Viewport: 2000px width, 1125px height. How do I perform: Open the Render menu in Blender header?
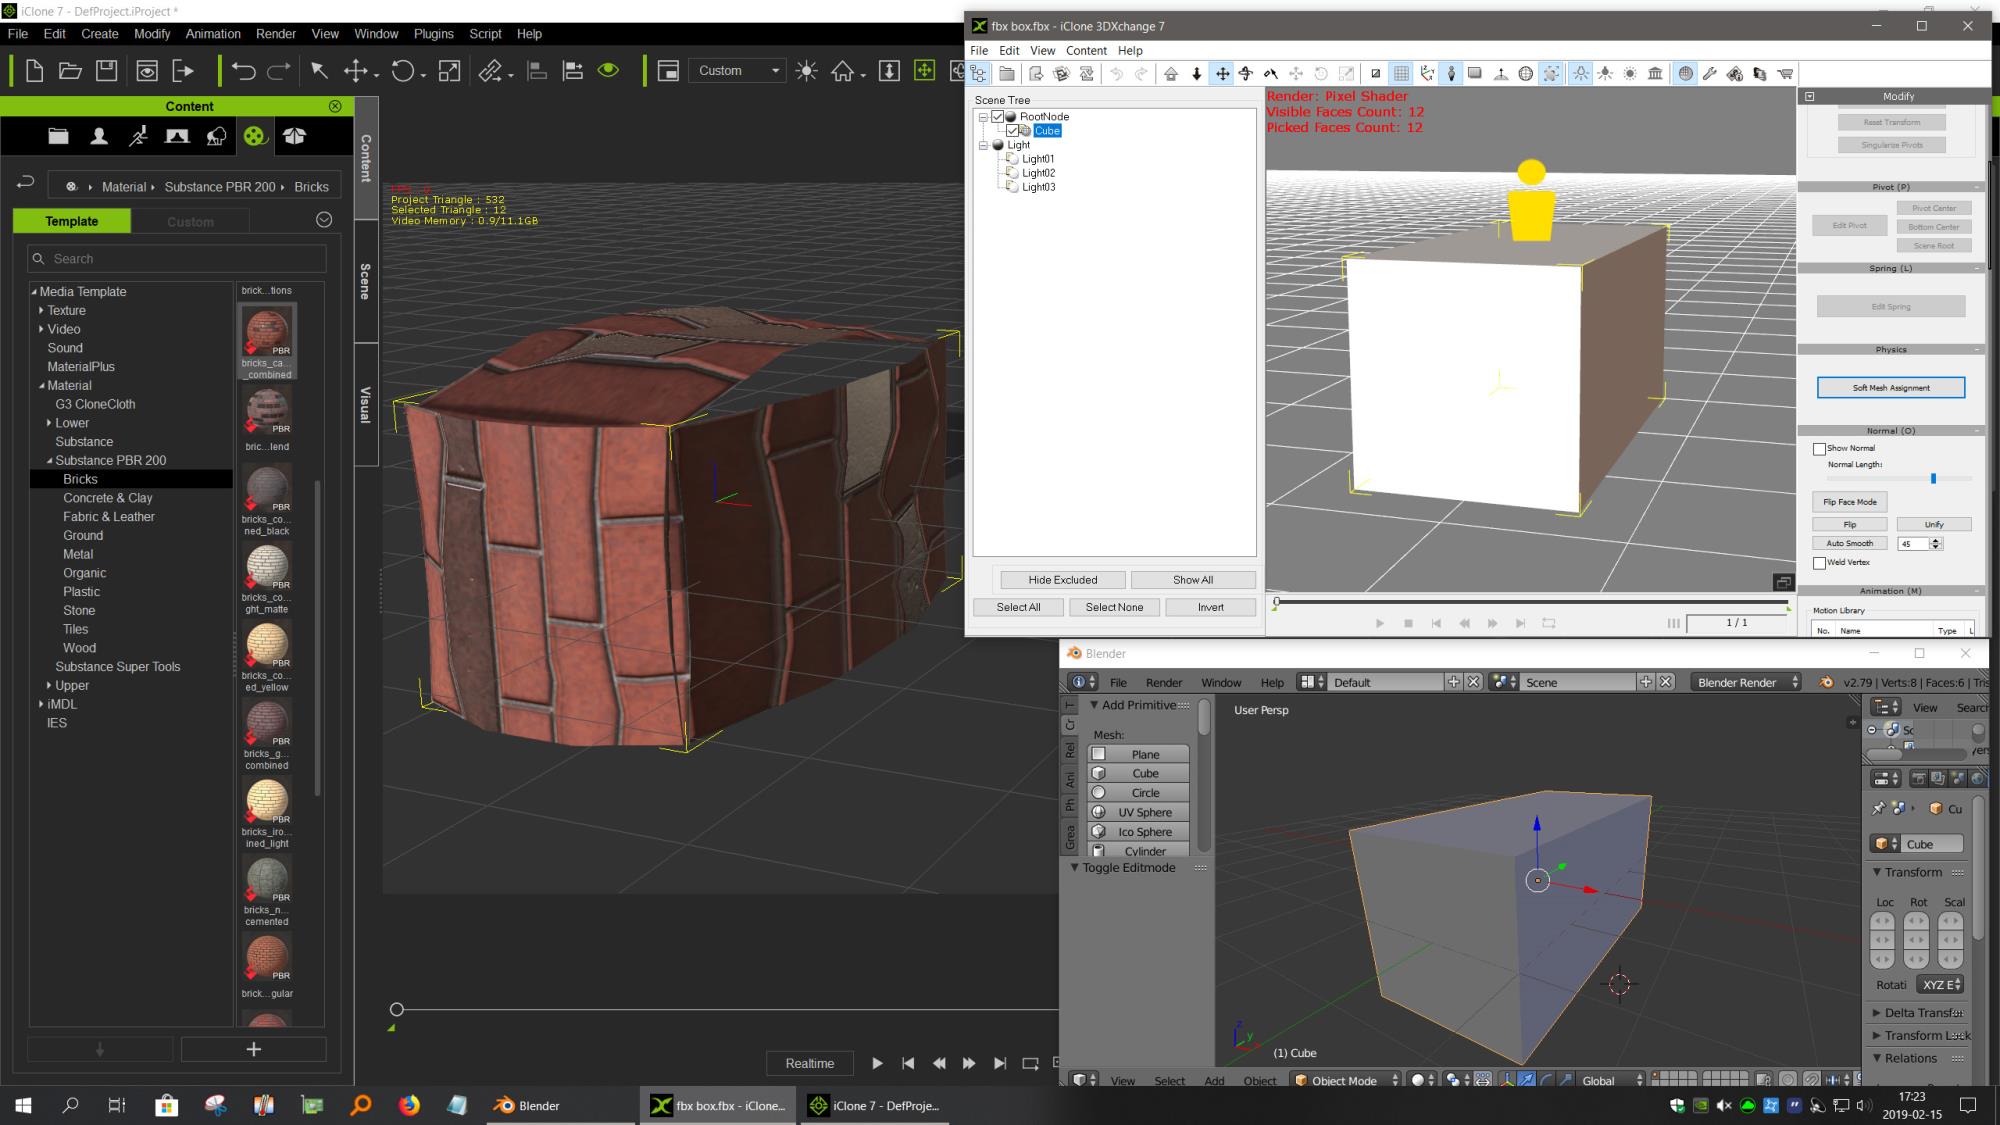[1164, 682]
